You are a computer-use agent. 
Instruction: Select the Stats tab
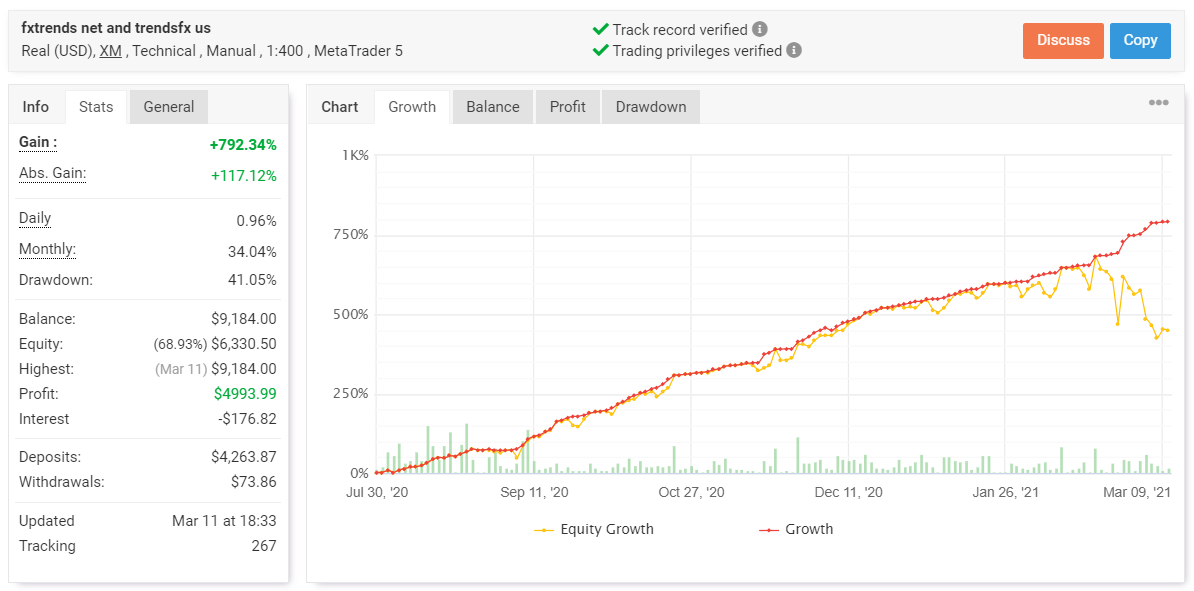pyautogui.click(x=96, y=107)
